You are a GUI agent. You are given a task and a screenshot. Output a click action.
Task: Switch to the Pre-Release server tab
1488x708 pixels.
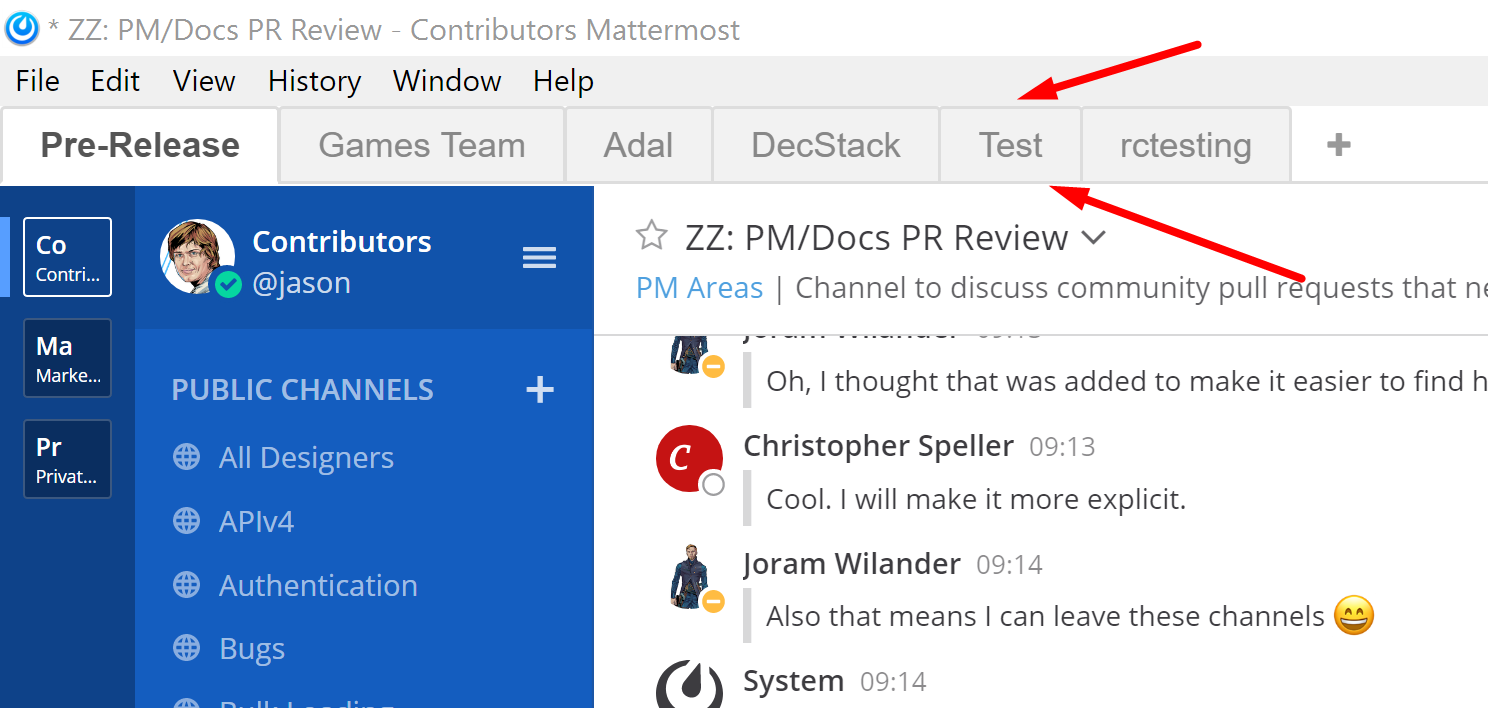pyautogui.click(x=140, y=146)
